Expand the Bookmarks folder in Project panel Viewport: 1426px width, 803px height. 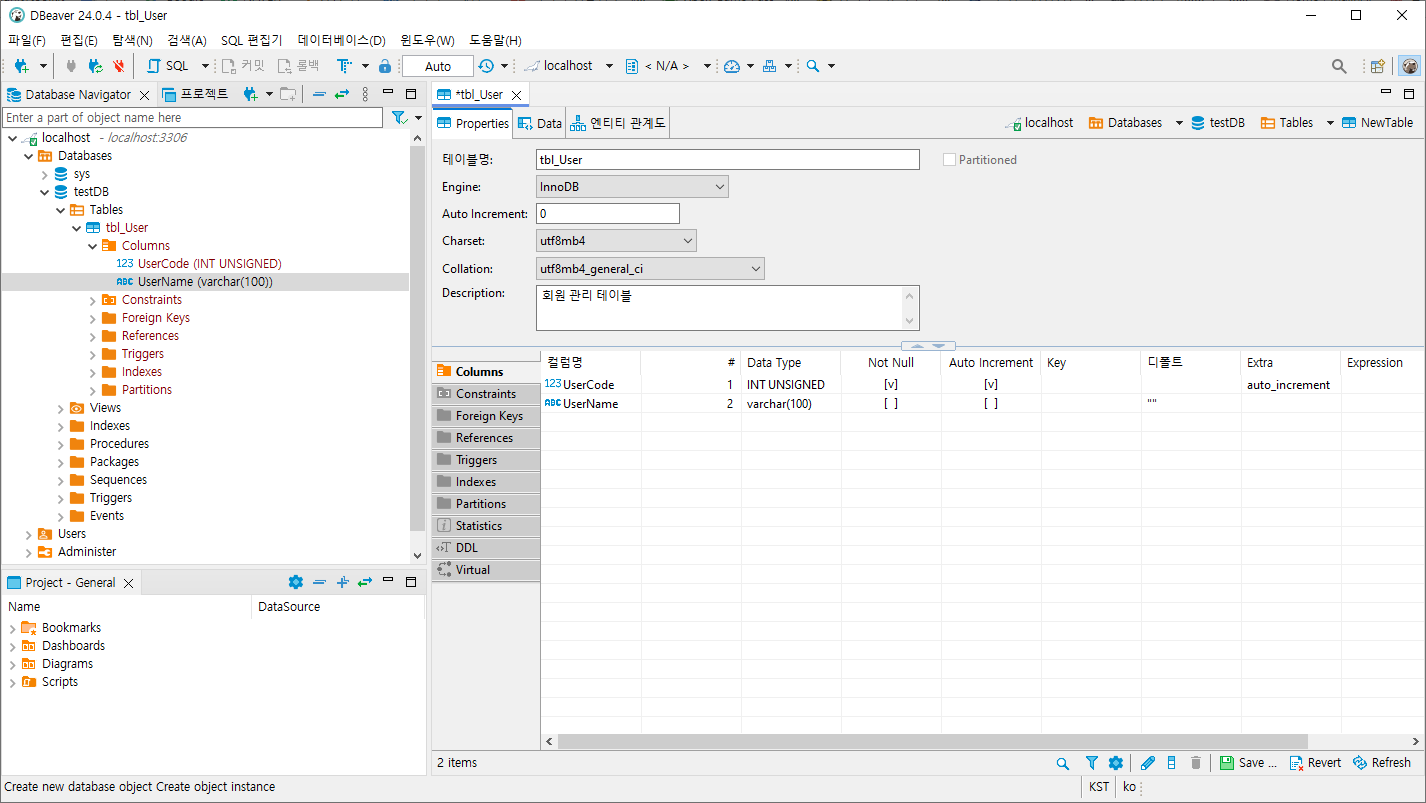(x=13, y=628)
